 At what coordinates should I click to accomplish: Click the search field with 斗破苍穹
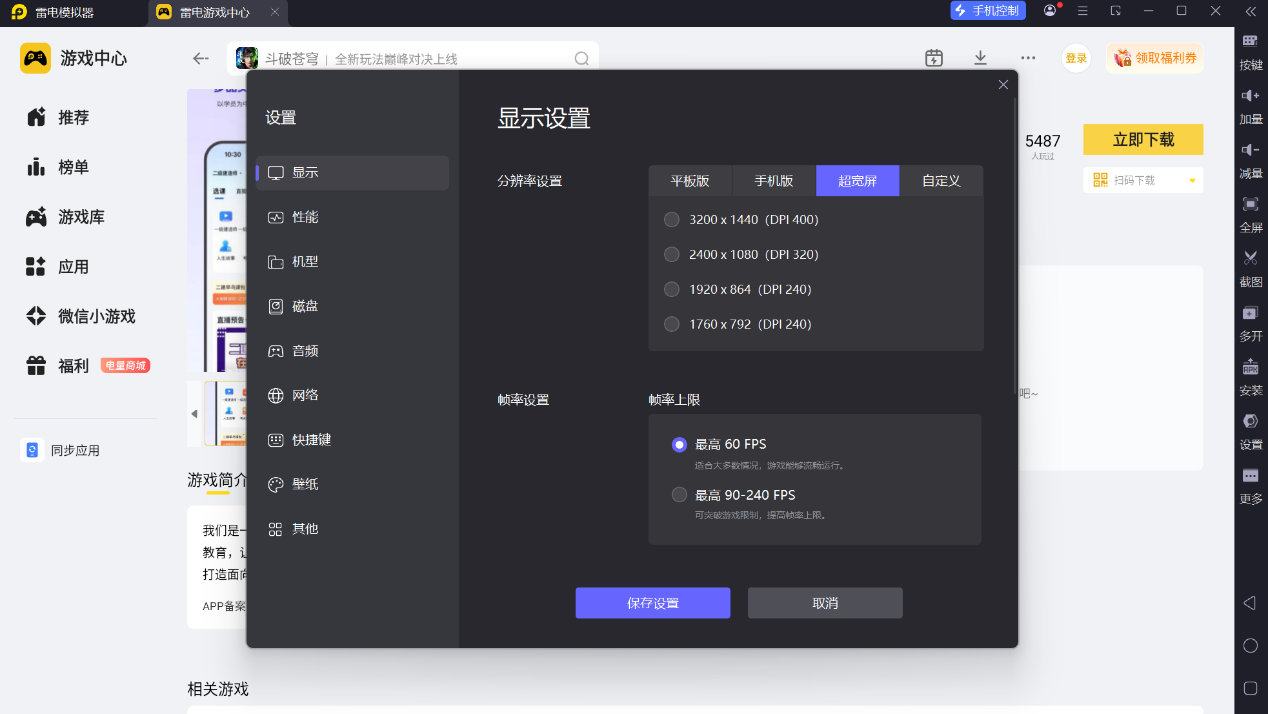coord(413,58)
